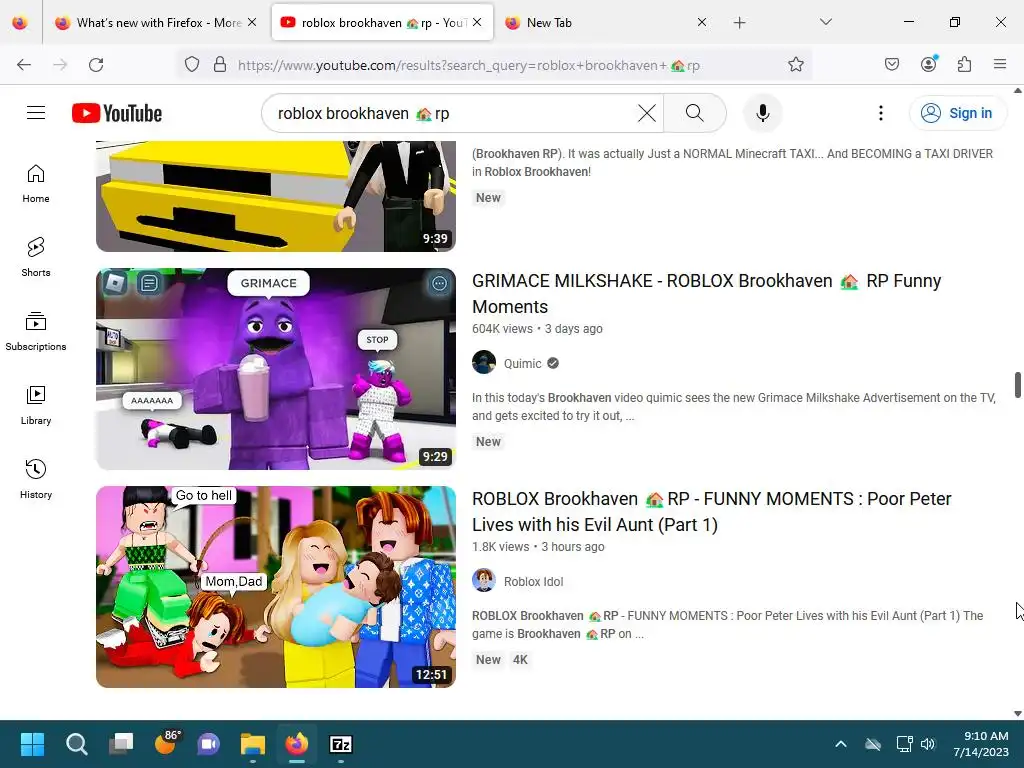Open History in the sidebar
Image resolution: width=1024 pixels, height=768 pixels.
(36, 479)
